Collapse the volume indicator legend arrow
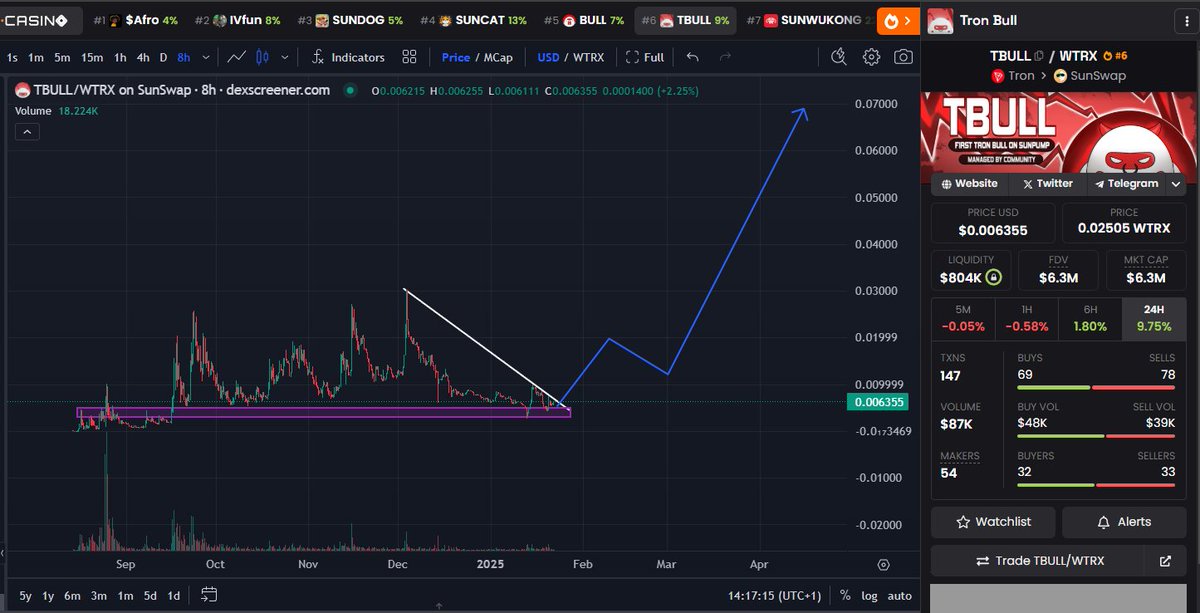The image size is (1200, 613). pyautogui.click(x=27, y=131)
